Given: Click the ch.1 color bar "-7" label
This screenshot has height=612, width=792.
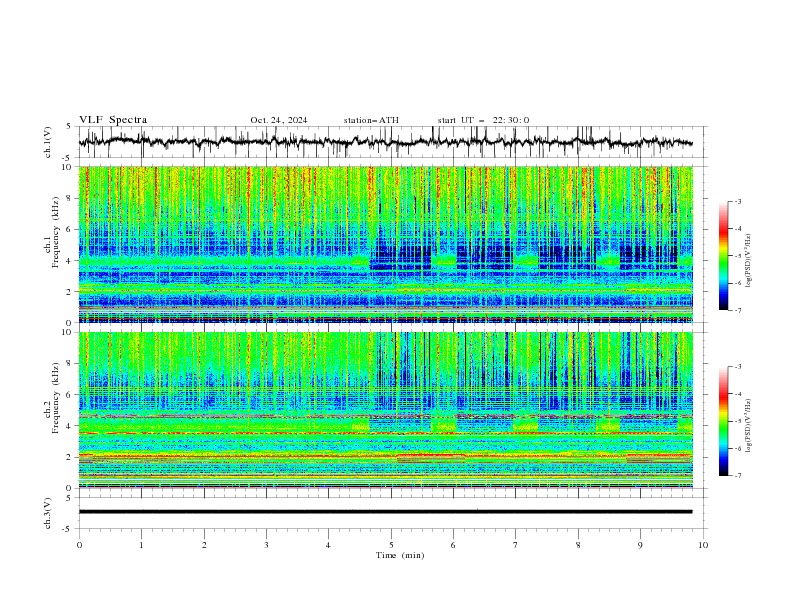Looking at the screenshot, I should click(x=737, y=310).
